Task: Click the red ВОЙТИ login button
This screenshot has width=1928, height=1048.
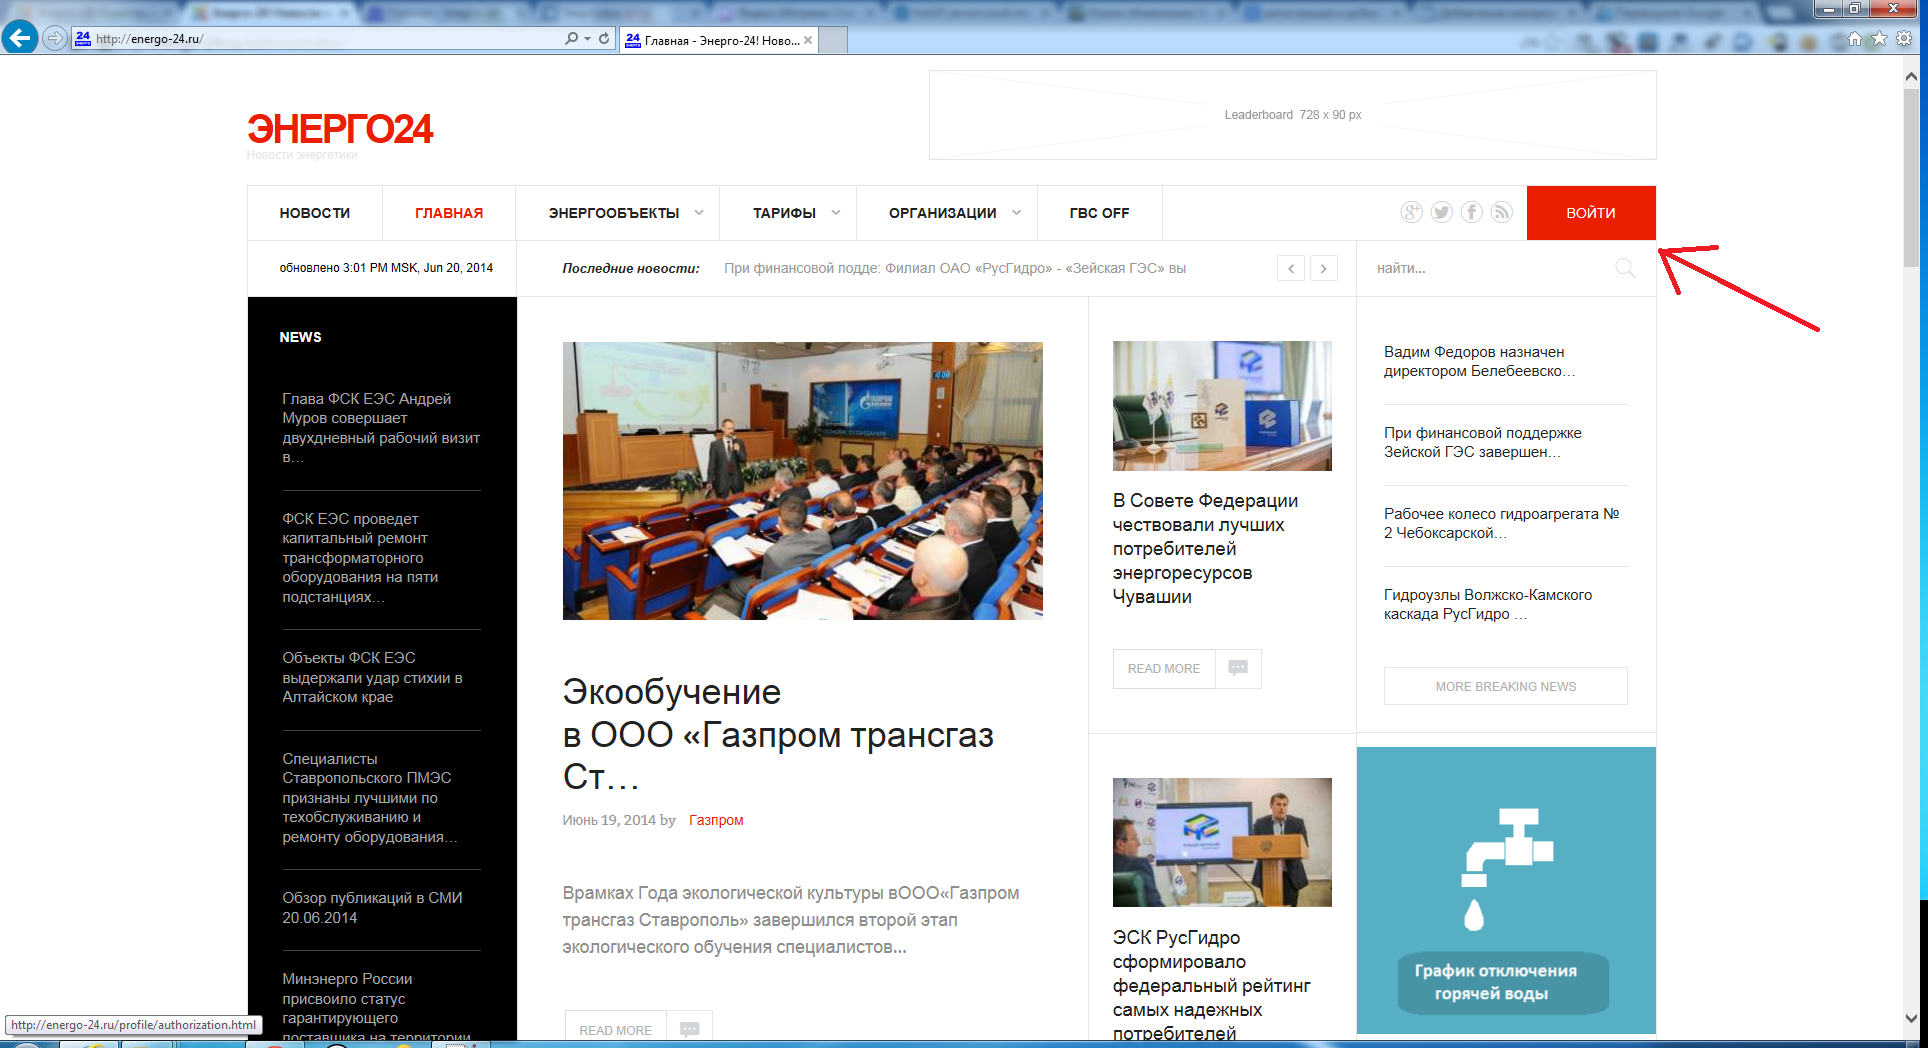Action: click(x=1590, y=213)
